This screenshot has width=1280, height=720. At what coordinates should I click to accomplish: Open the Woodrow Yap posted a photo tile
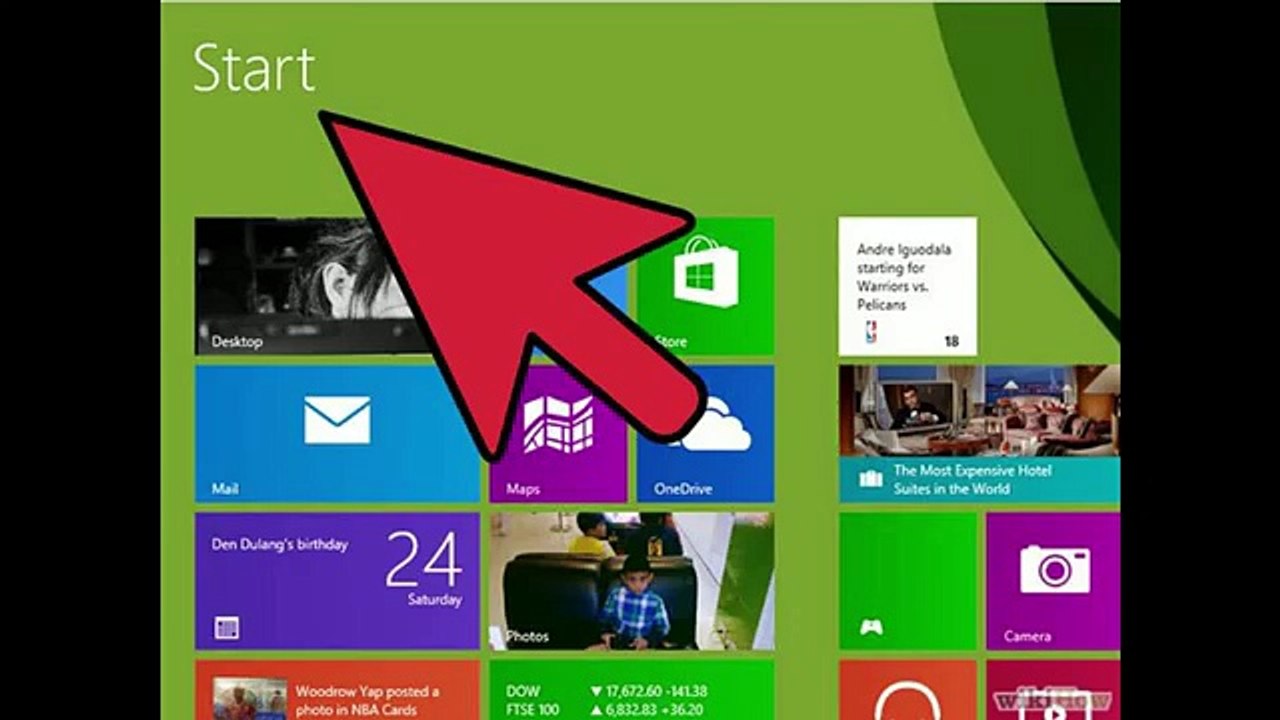(x=337, y=690)
